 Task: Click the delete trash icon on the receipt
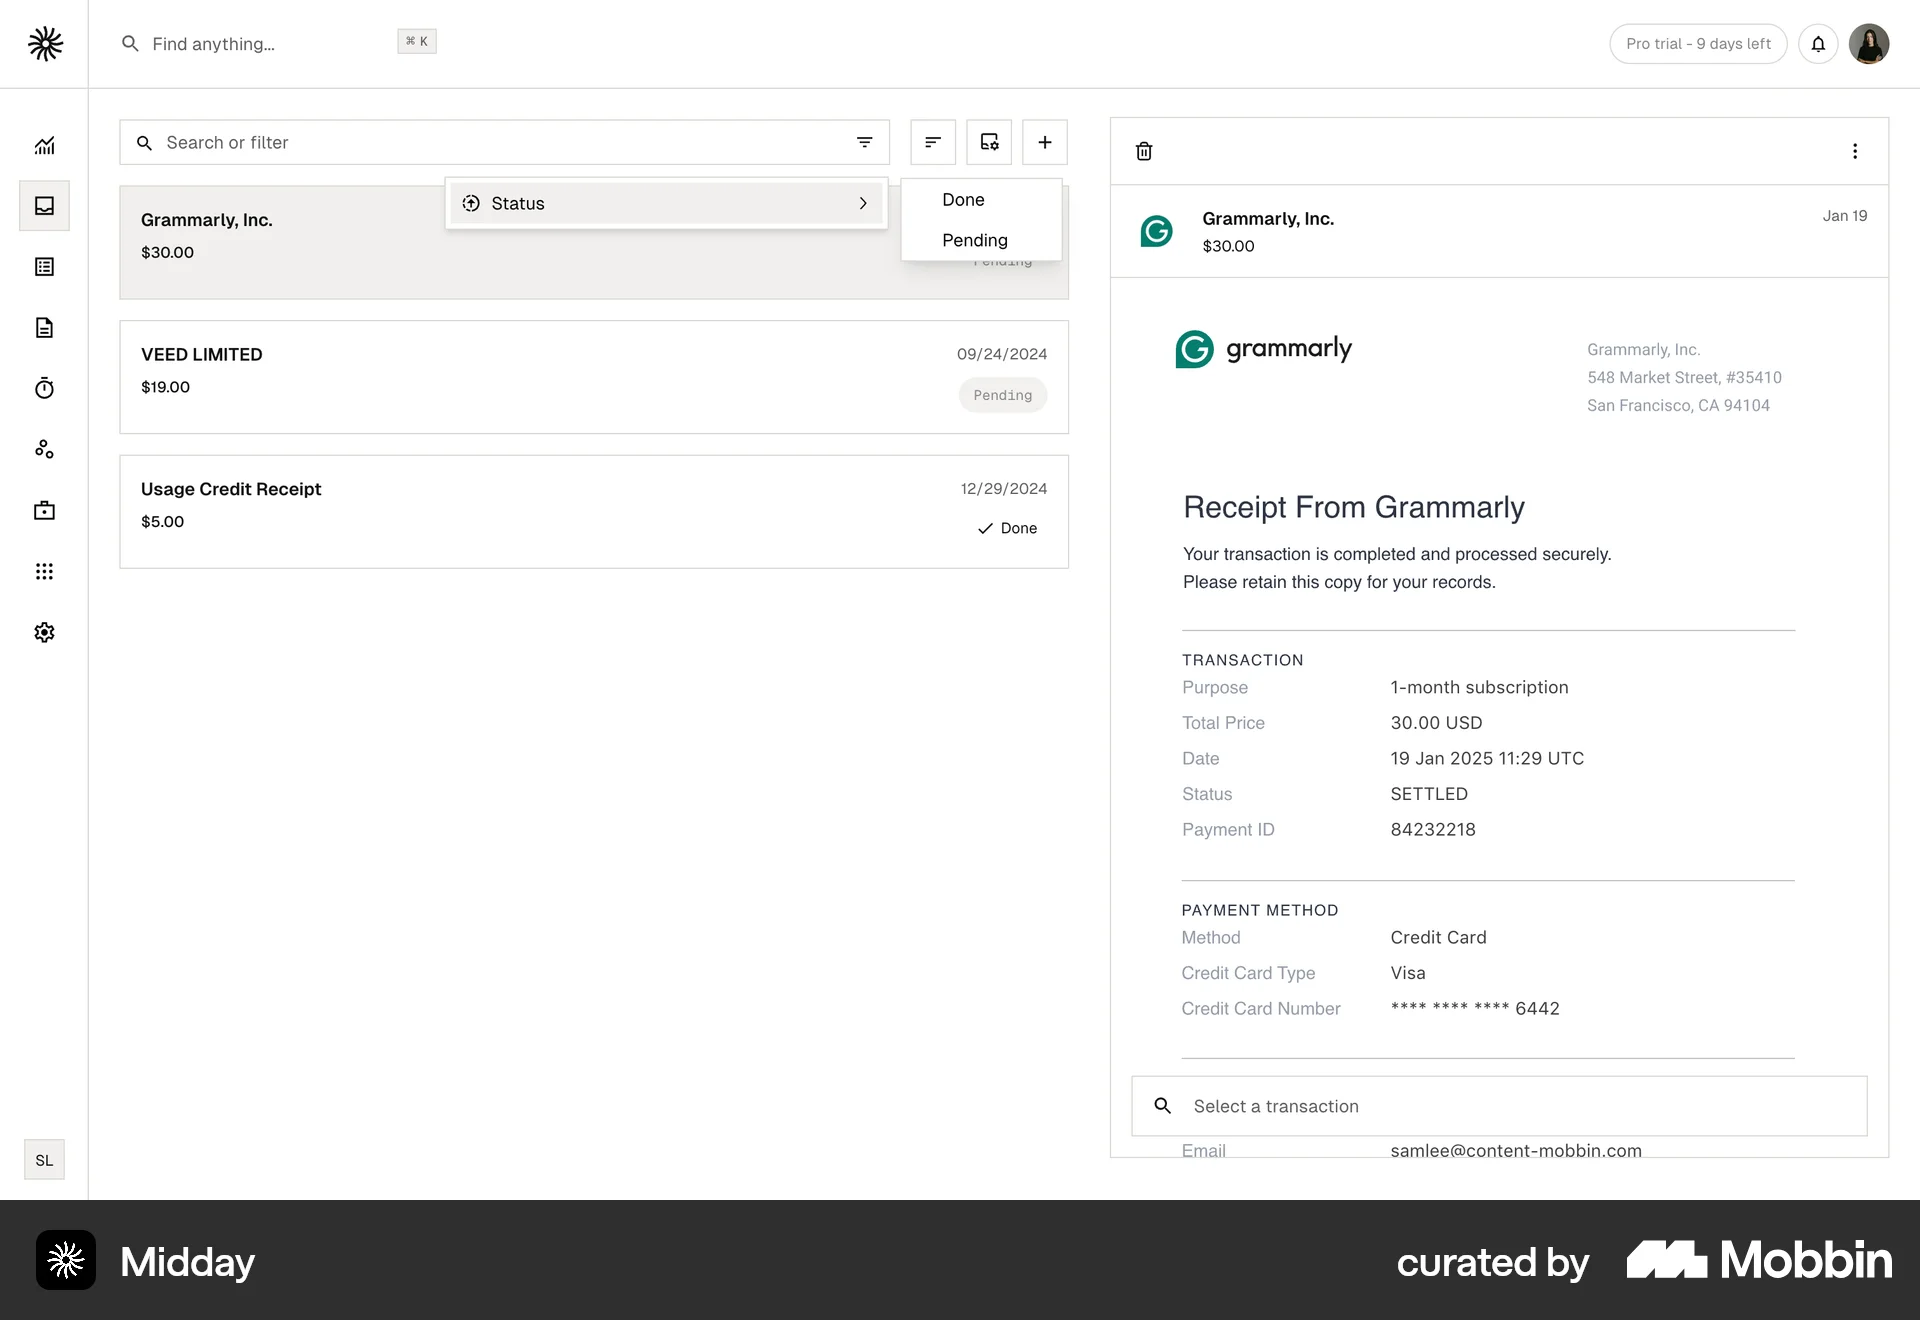pos(1144,151)
